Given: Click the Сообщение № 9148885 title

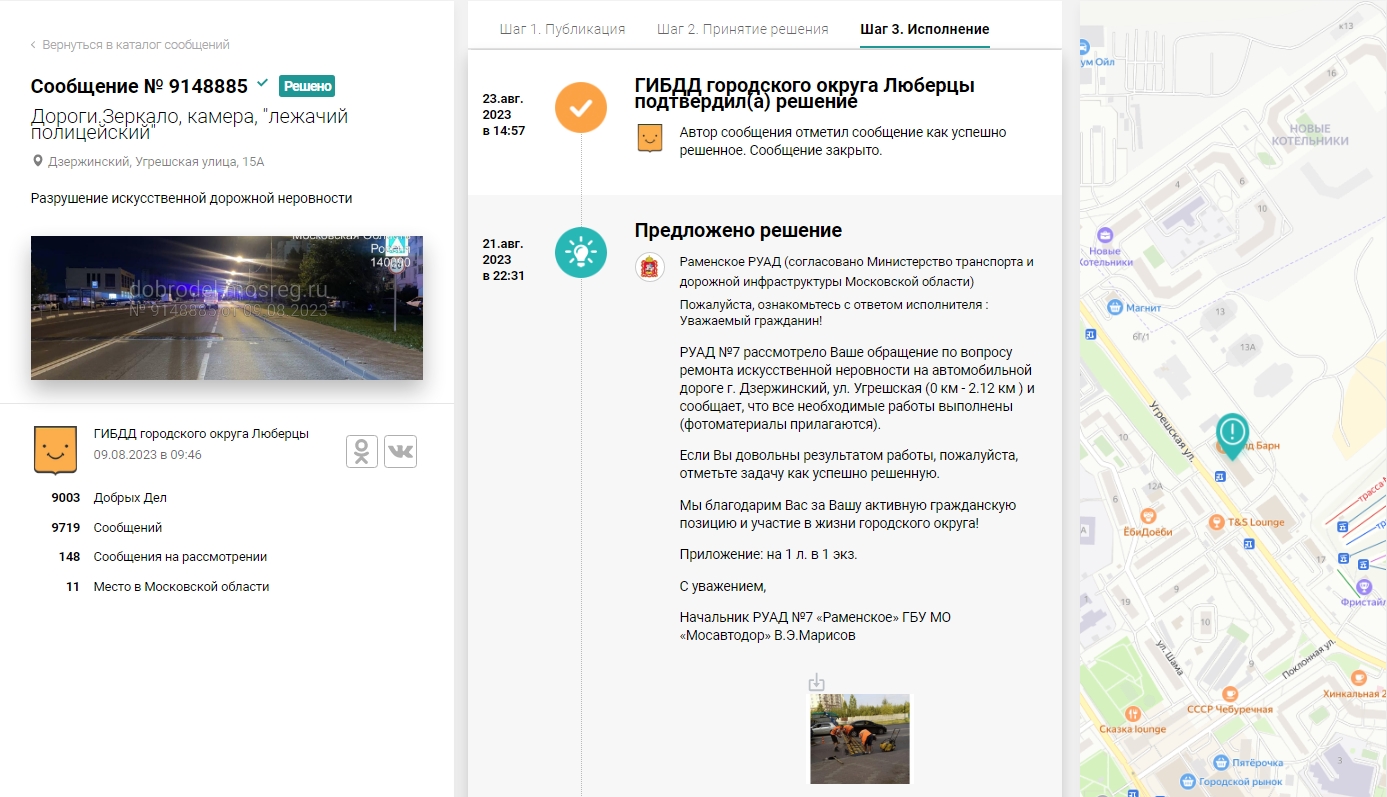Looking at the screenshot, I should 139,86.
